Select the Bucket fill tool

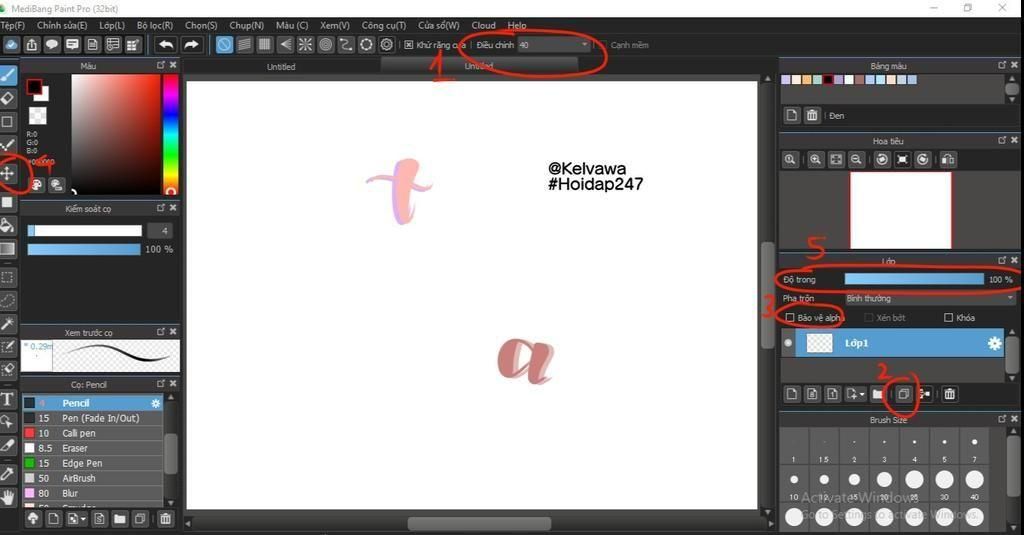8,225
